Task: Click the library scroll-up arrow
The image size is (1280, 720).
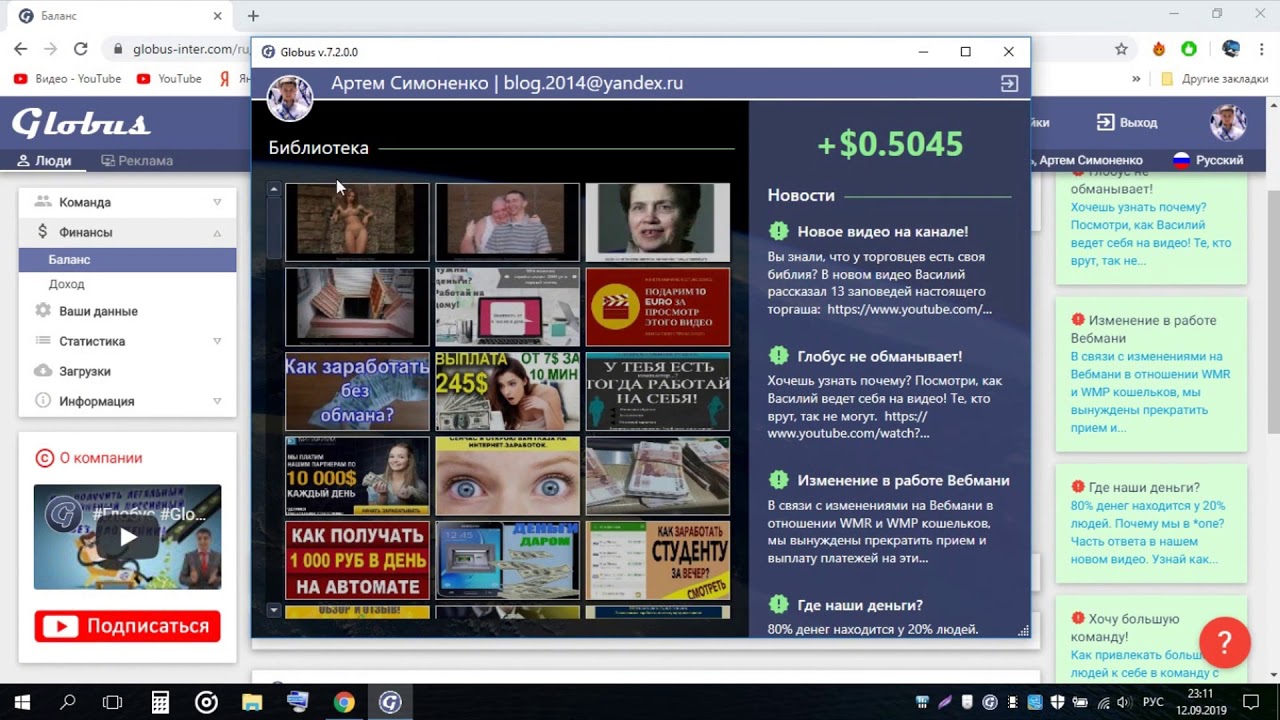Action: (x=274, y=189)
